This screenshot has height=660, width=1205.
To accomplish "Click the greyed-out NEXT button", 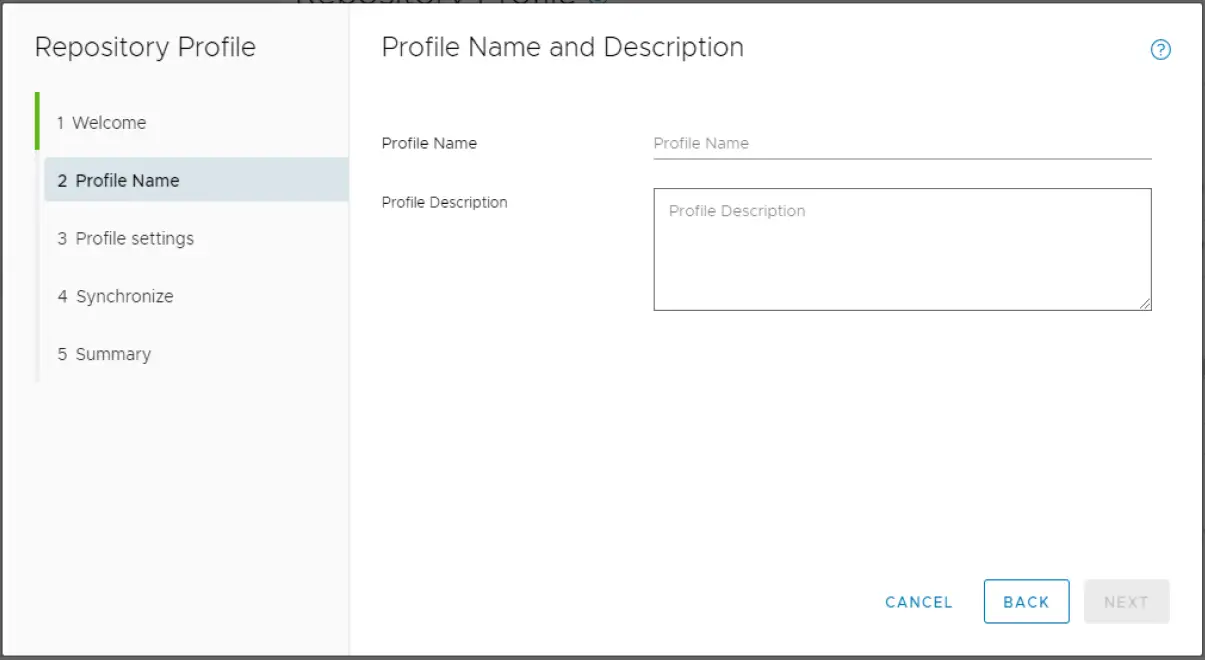I will tap(1126, 602).
